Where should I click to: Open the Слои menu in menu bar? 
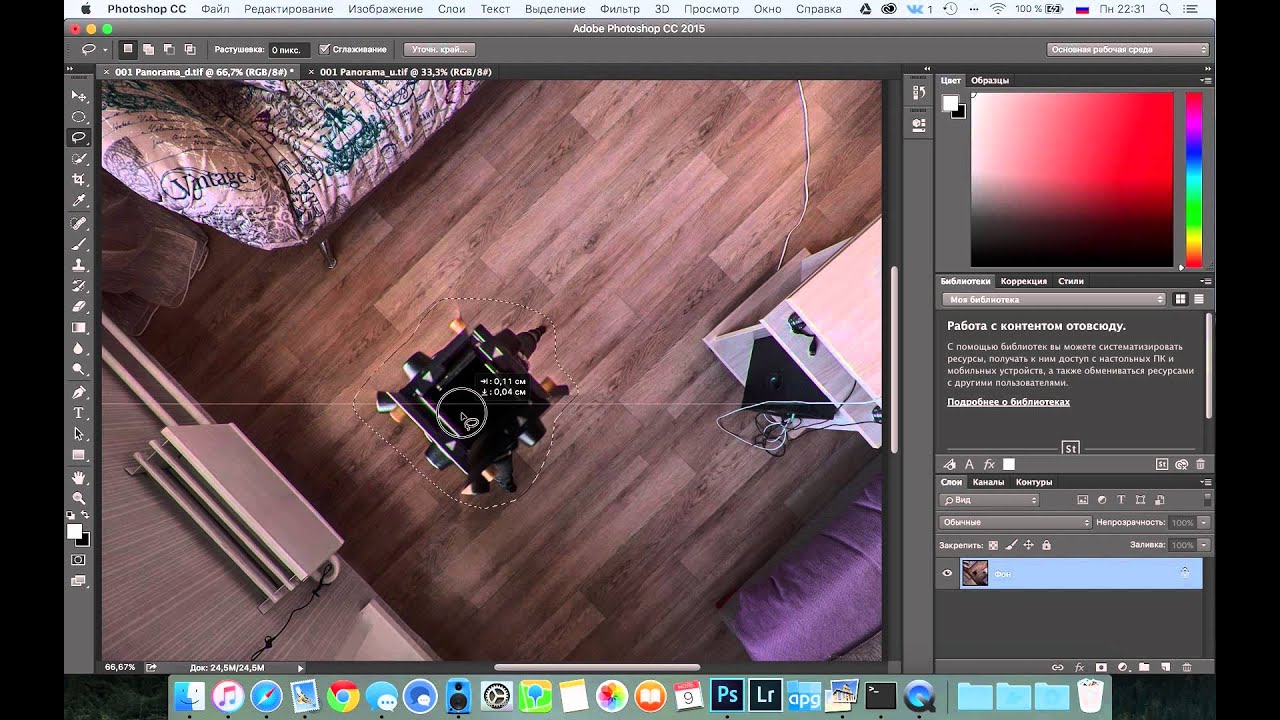(x=451, y=9)
